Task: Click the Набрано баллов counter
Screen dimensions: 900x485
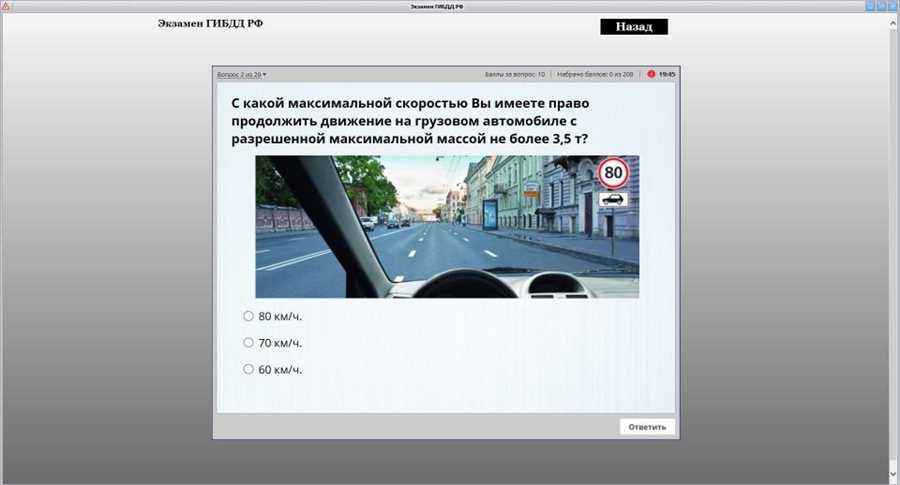Action: [x=595, y=75]
